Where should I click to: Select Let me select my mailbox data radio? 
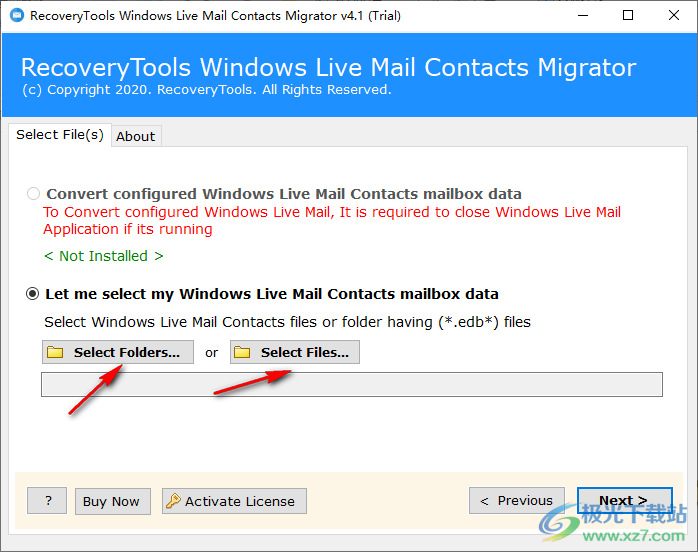tap(32, 294)
